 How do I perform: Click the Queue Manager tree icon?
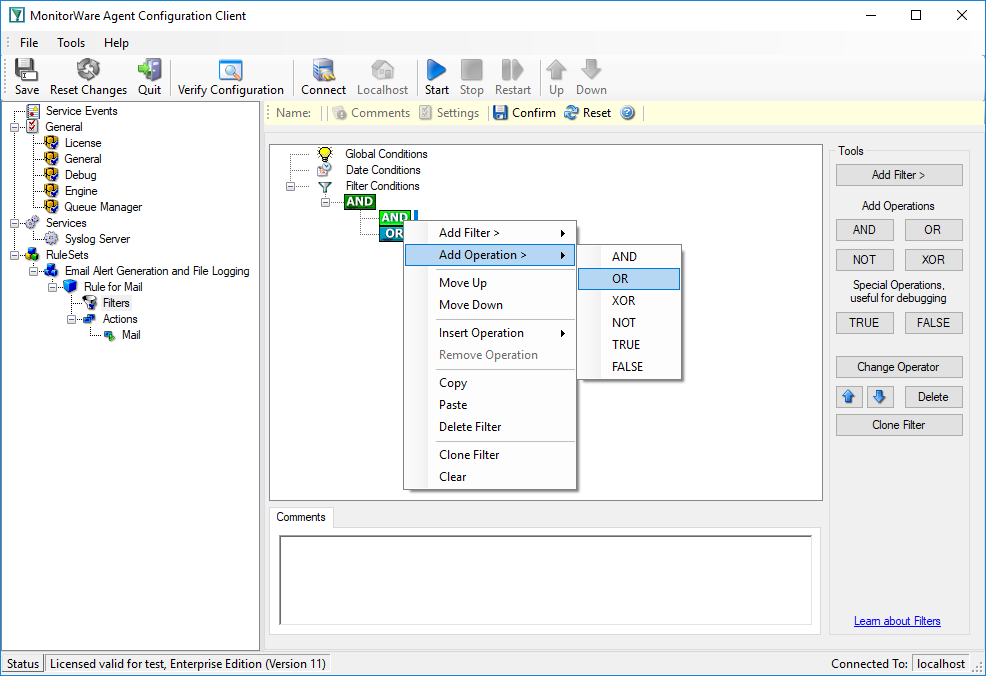(52, 207)
